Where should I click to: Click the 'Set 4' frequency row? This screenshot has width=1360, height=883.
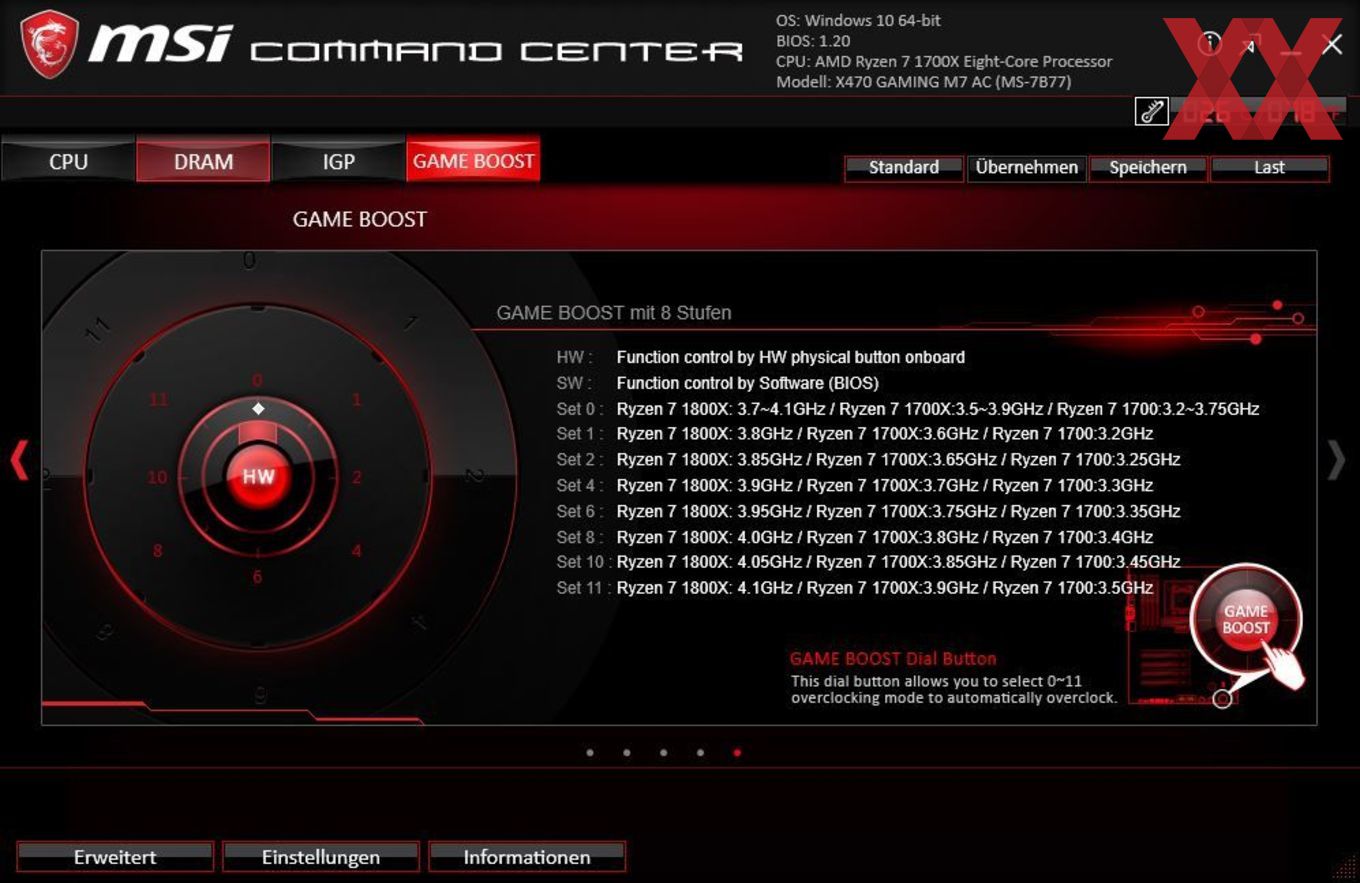855,486
